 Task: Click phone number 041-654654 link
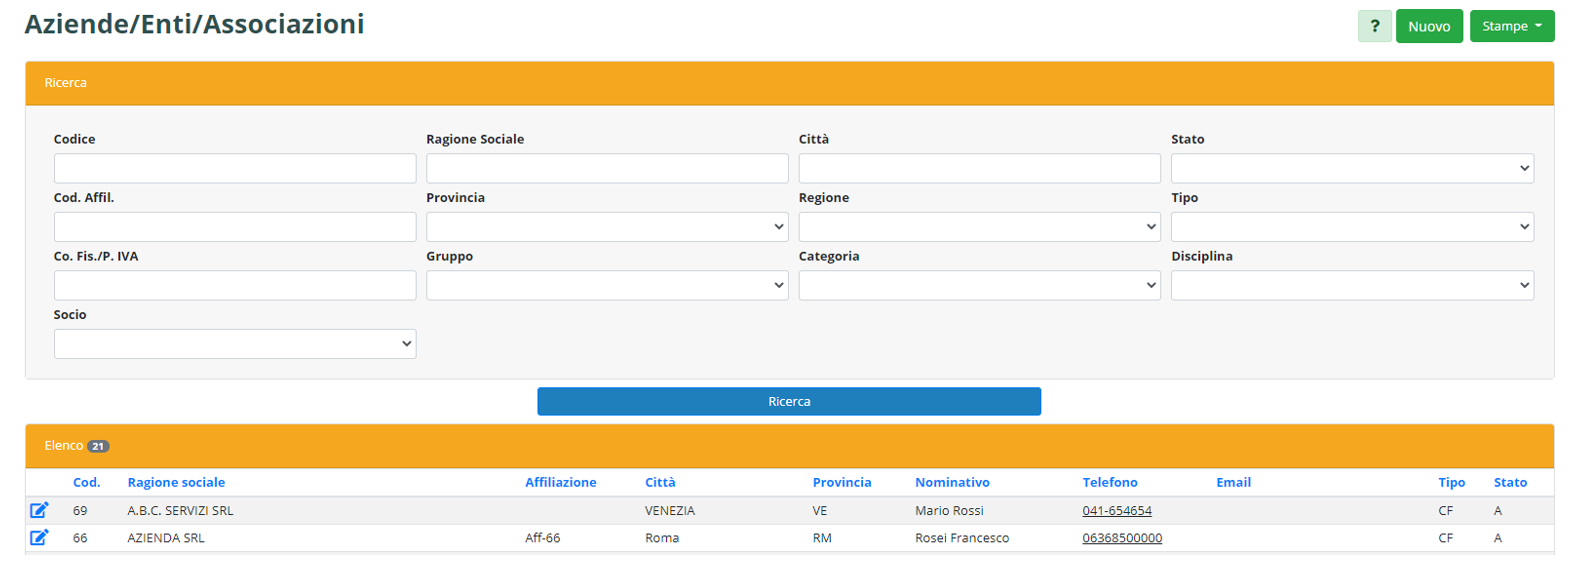[1116, 510]
